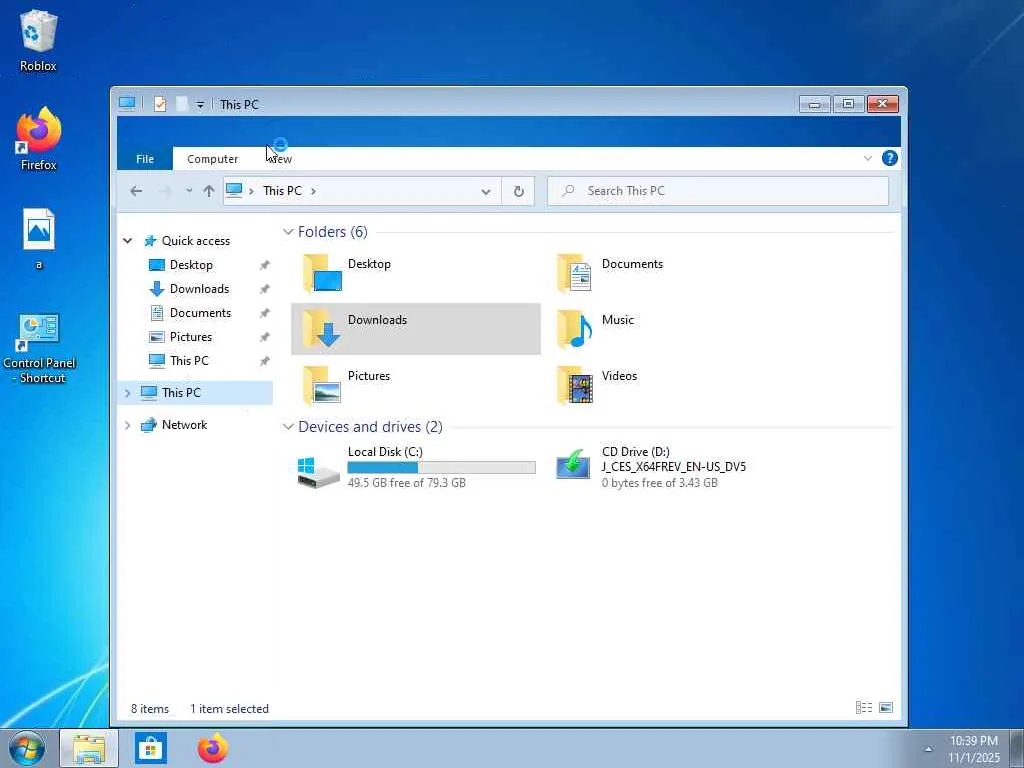The width and height of the screenshot is (1024, 768).
Task: Select Desktop under Quick access
Action: point(191,264)
